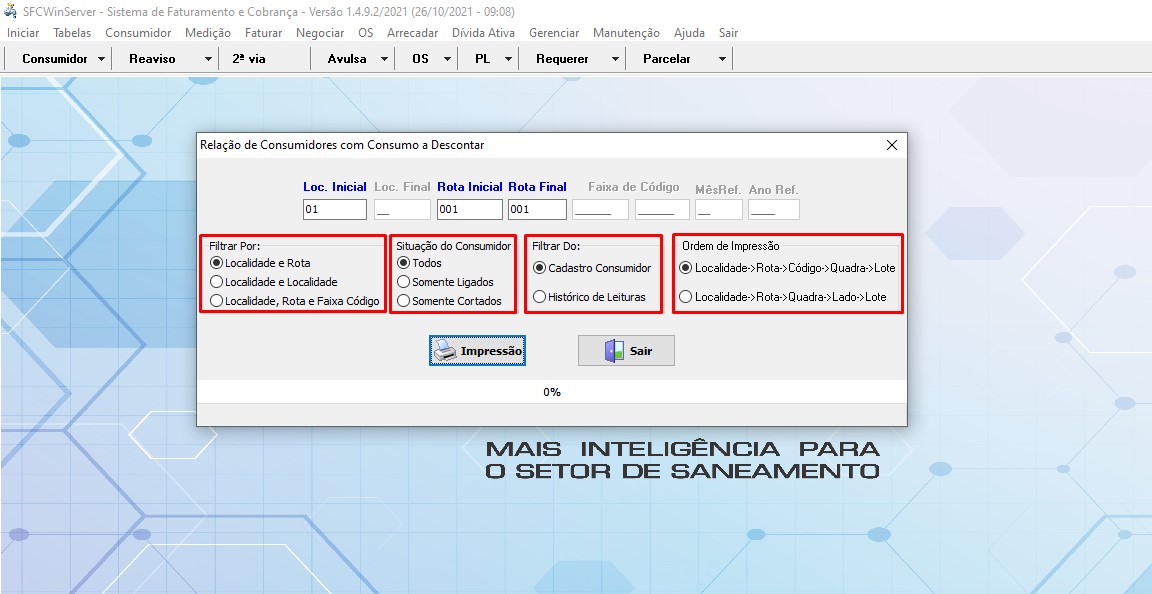Click the 2ª via toolbar button
Image resolution: width=1152 pixels, height=594 pixels.
click(x=249, y=59)
